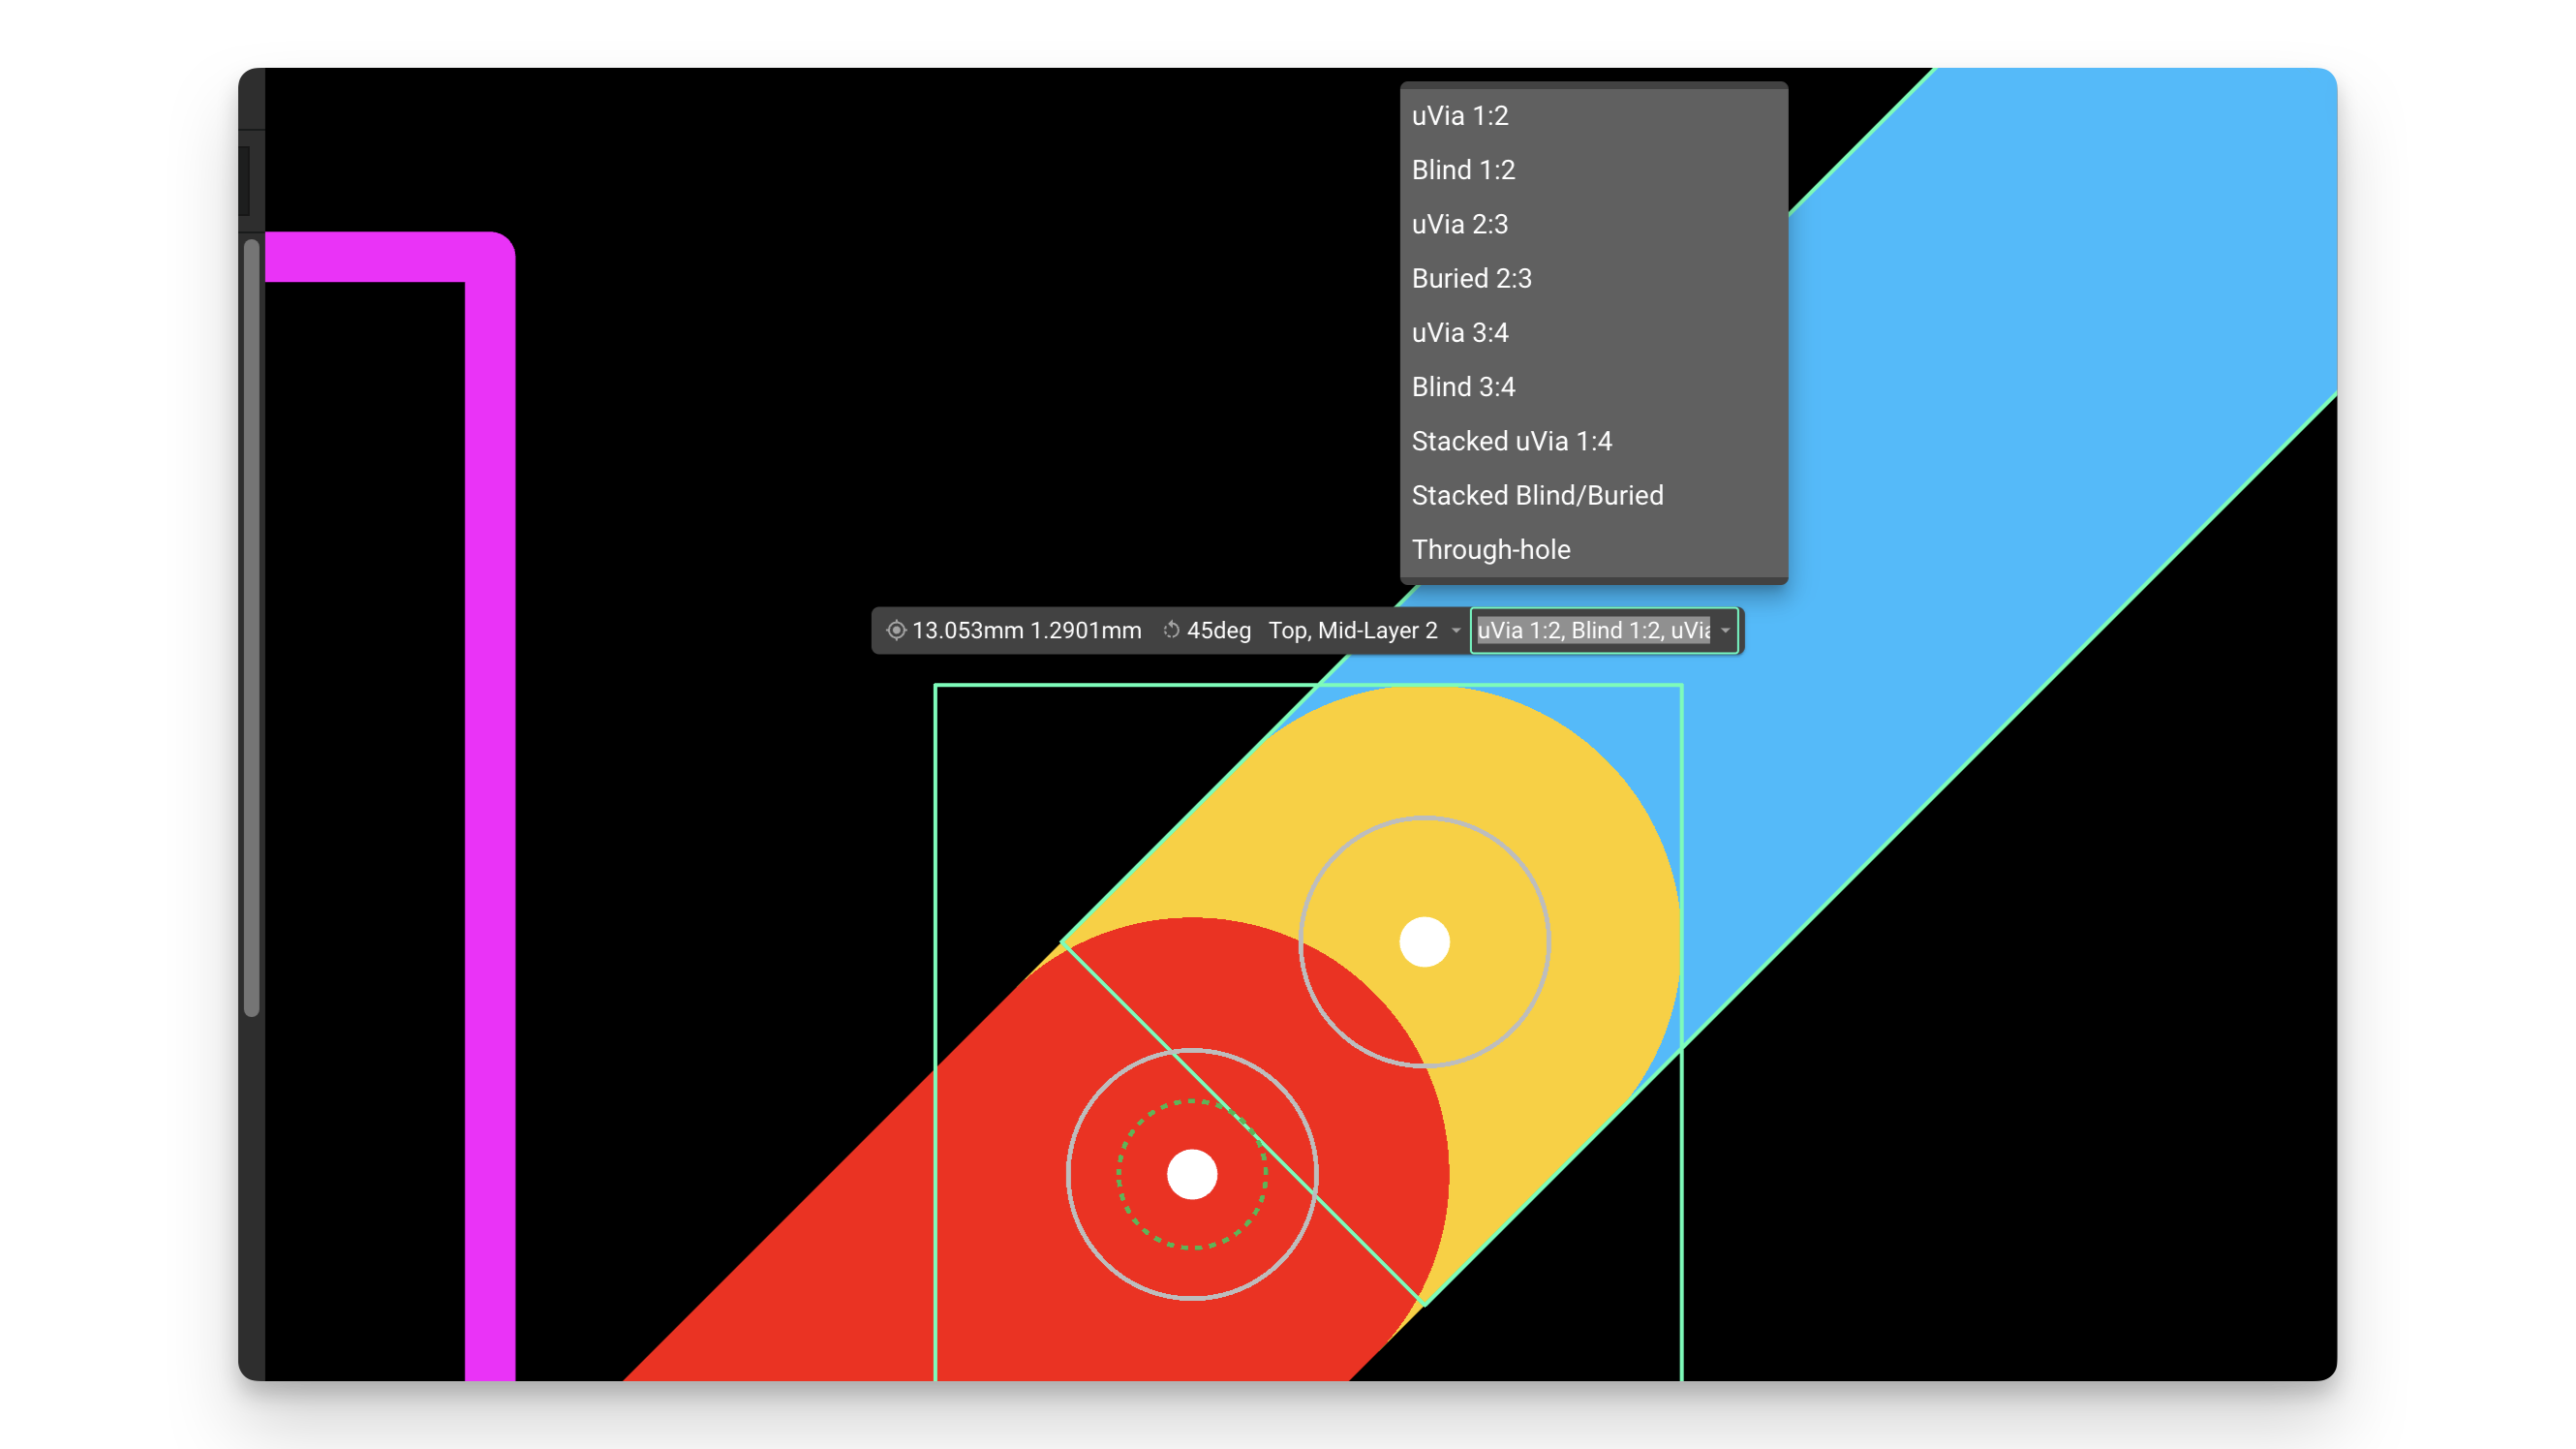Pick Buried 2:3 via type
This screenshot has width=2576, height=1449.
coord(1593,278)
